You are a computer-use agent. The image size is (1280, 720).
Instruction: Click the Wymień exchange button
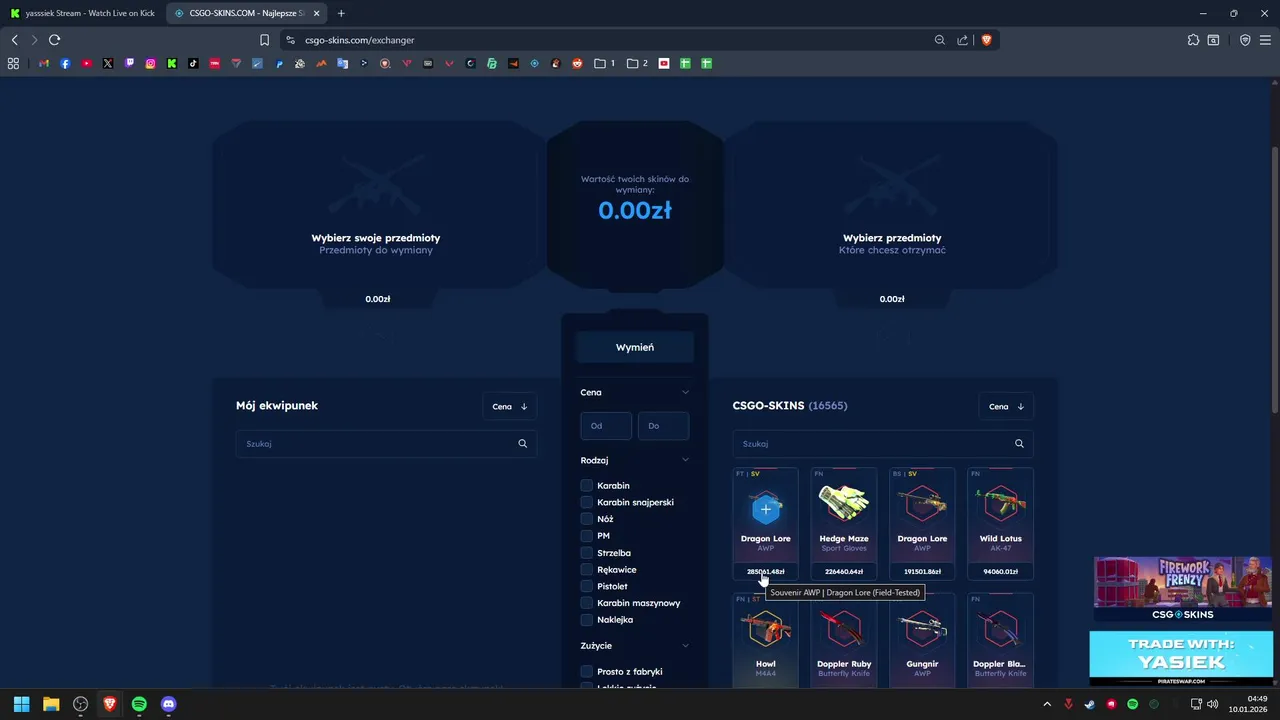click(x=635, y=347)
